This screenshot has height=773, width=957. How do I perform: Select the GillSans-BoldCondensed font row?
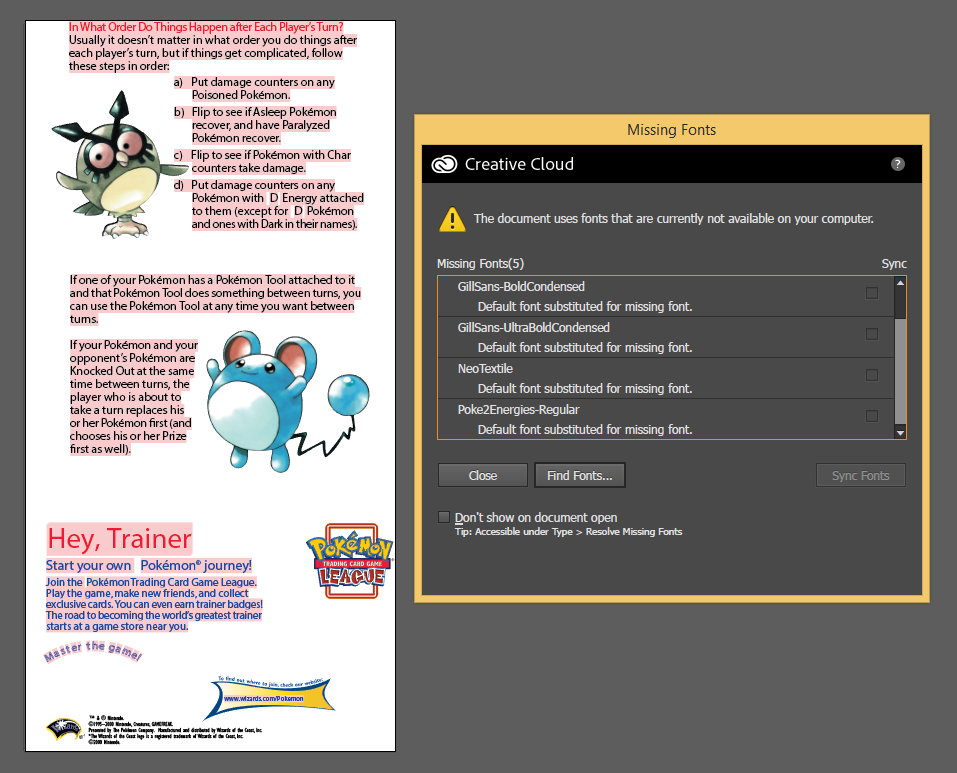pos(666,297)
